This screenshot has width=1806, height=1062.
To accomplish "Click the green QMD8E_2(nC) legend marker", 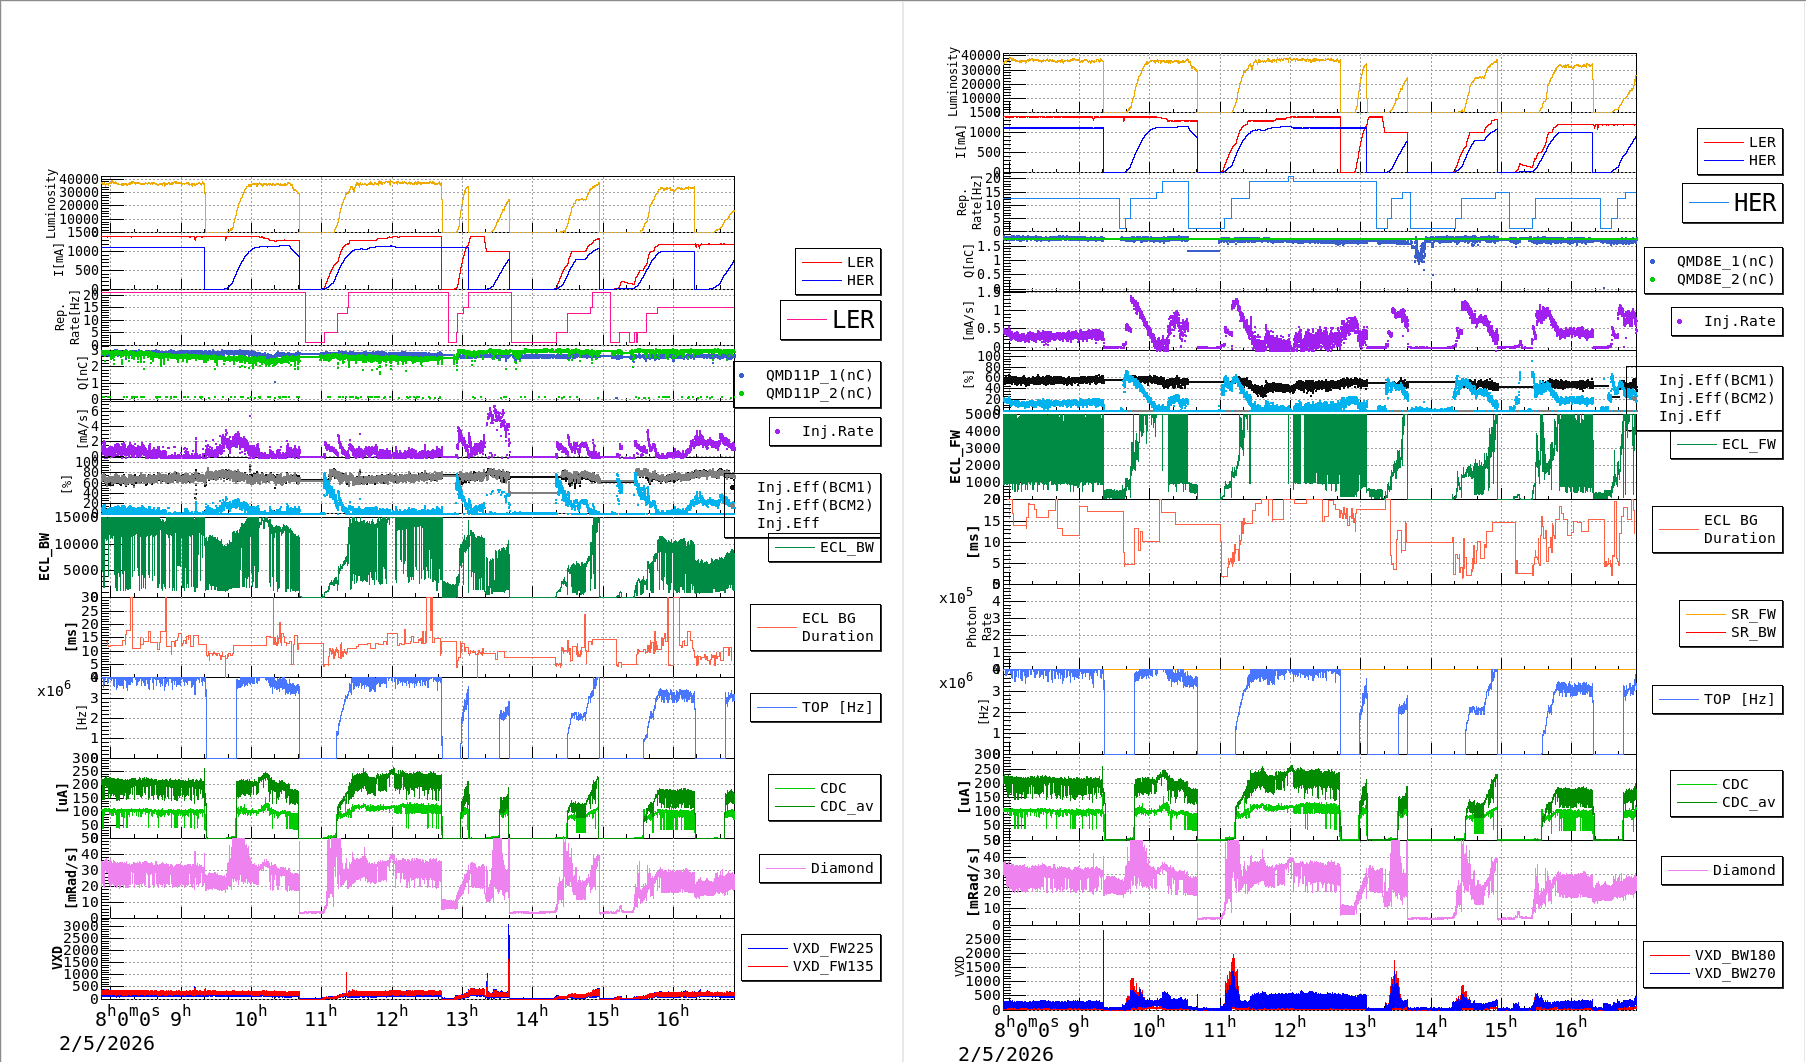I will point(1653,280).
